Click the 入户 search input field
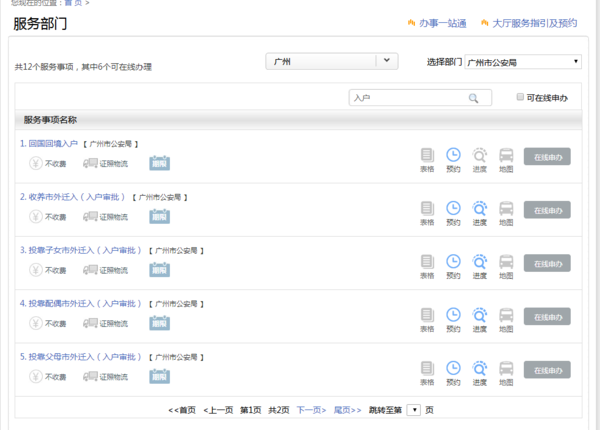Screen dimensions: 600x430 point(408,98)
